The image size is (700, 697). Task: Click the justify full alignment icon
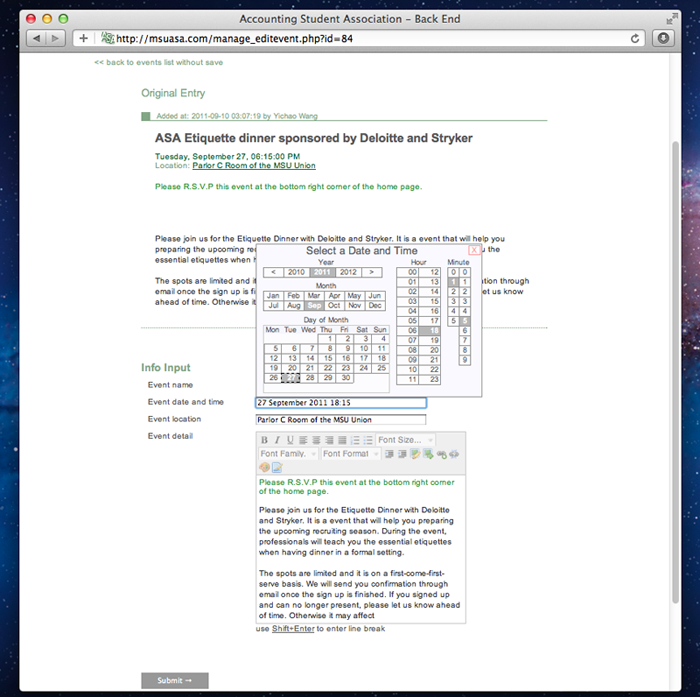341,440
